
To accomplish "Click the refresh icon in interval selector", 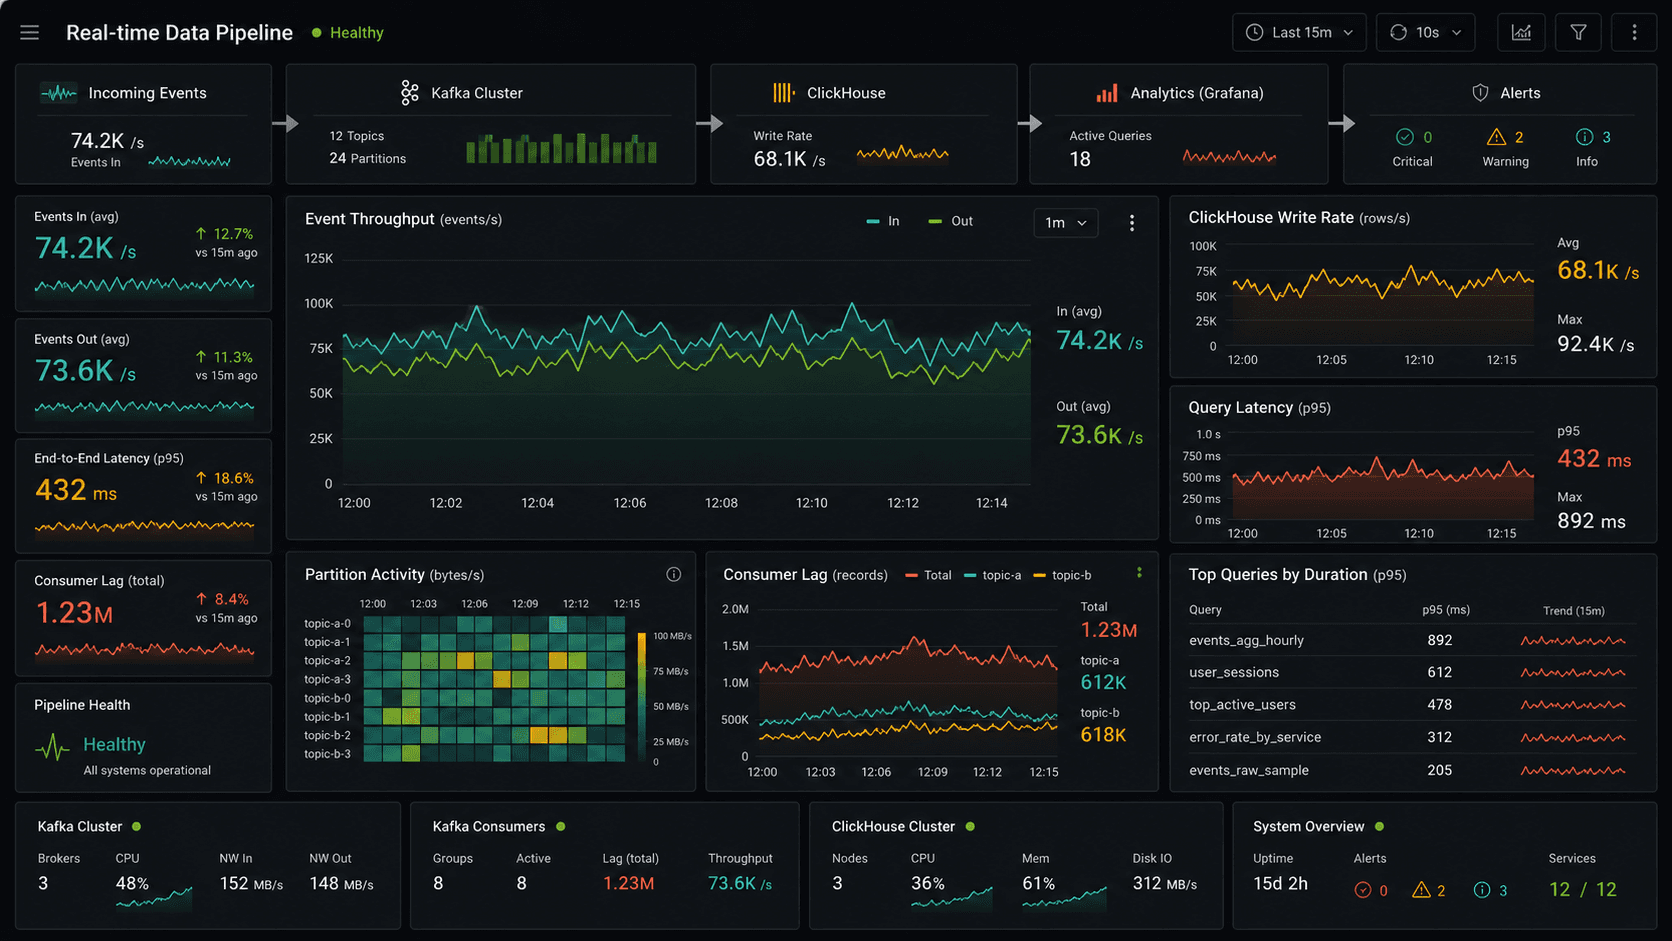I will click(x=1398, y=33).
